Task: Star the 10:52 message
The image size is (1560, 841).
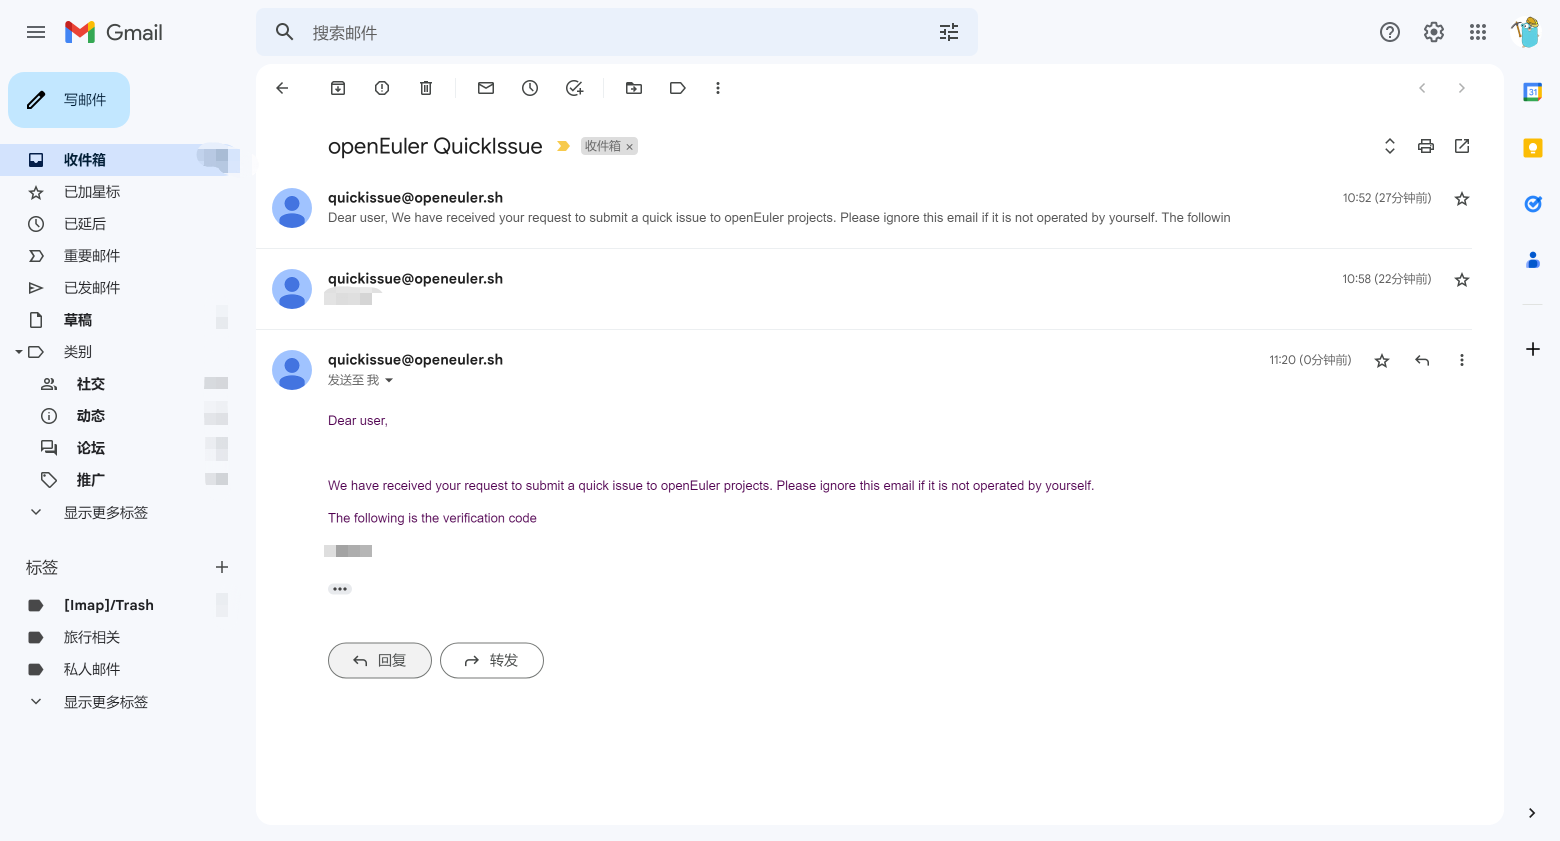Action: [1462, 199]
